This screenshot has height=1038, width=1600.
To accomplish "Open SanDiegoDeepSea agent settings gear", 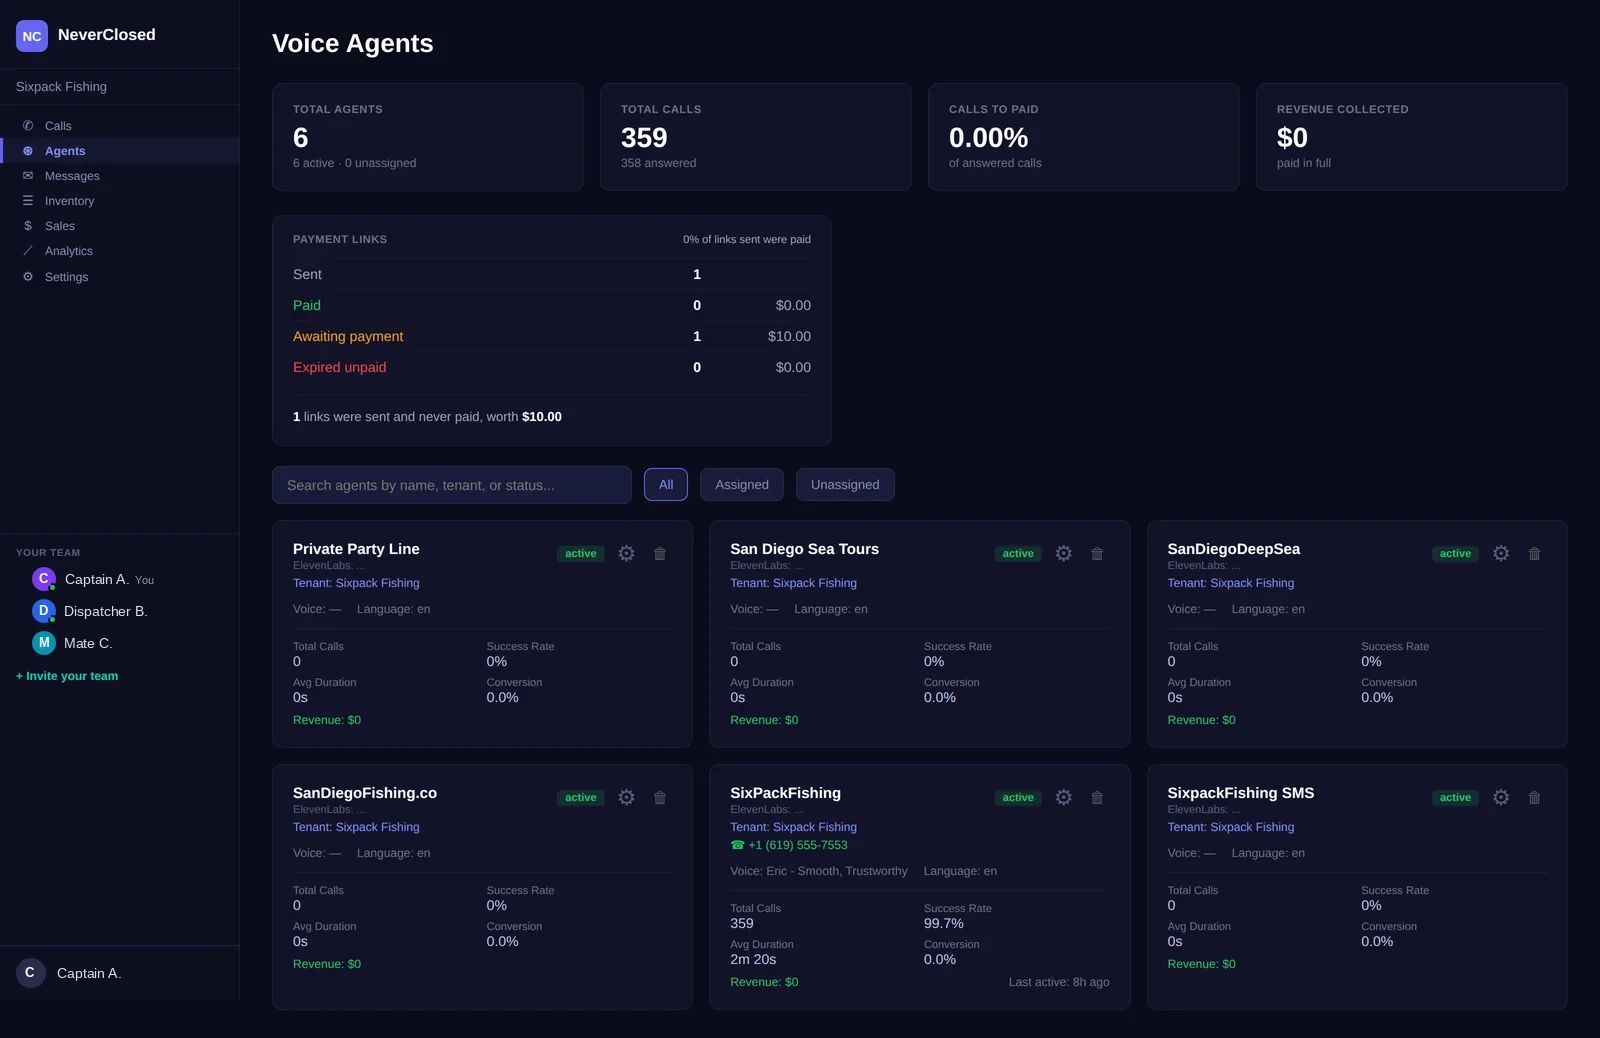I will tap(1501, 553).
